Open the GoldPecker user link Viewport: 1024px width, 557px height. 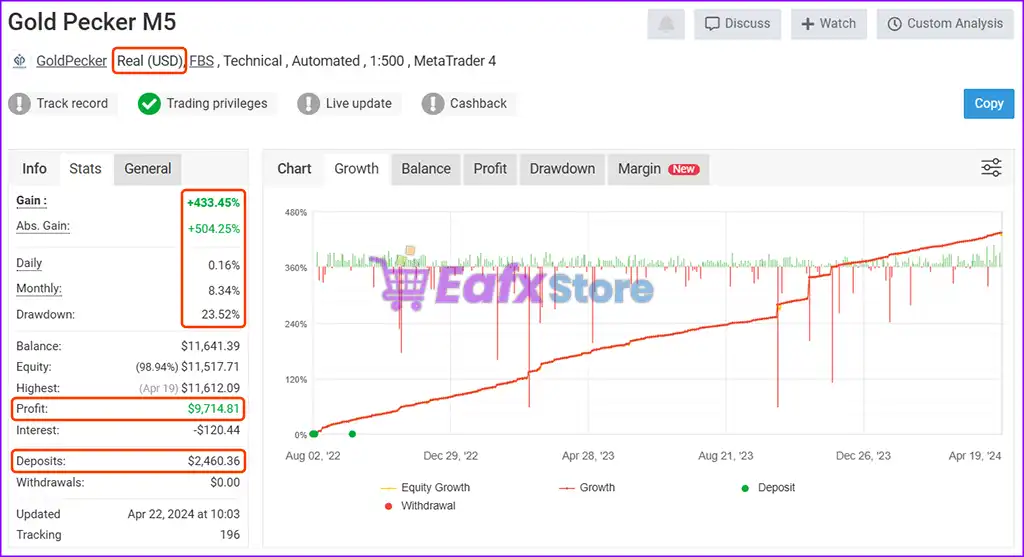(x=71, y=61)
